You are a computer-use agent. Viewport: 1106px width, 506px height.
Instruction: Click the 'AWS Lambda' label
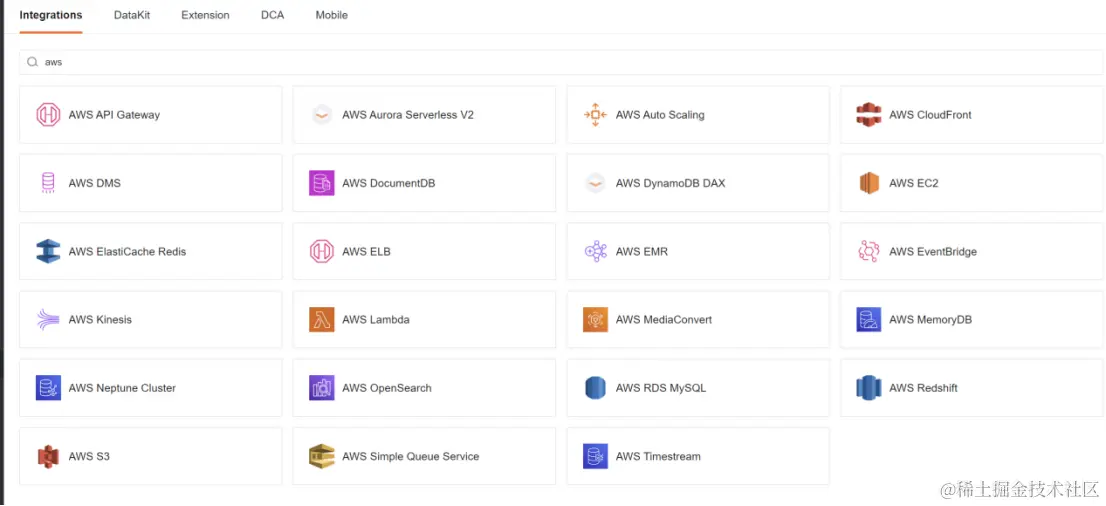pos(376,320)
